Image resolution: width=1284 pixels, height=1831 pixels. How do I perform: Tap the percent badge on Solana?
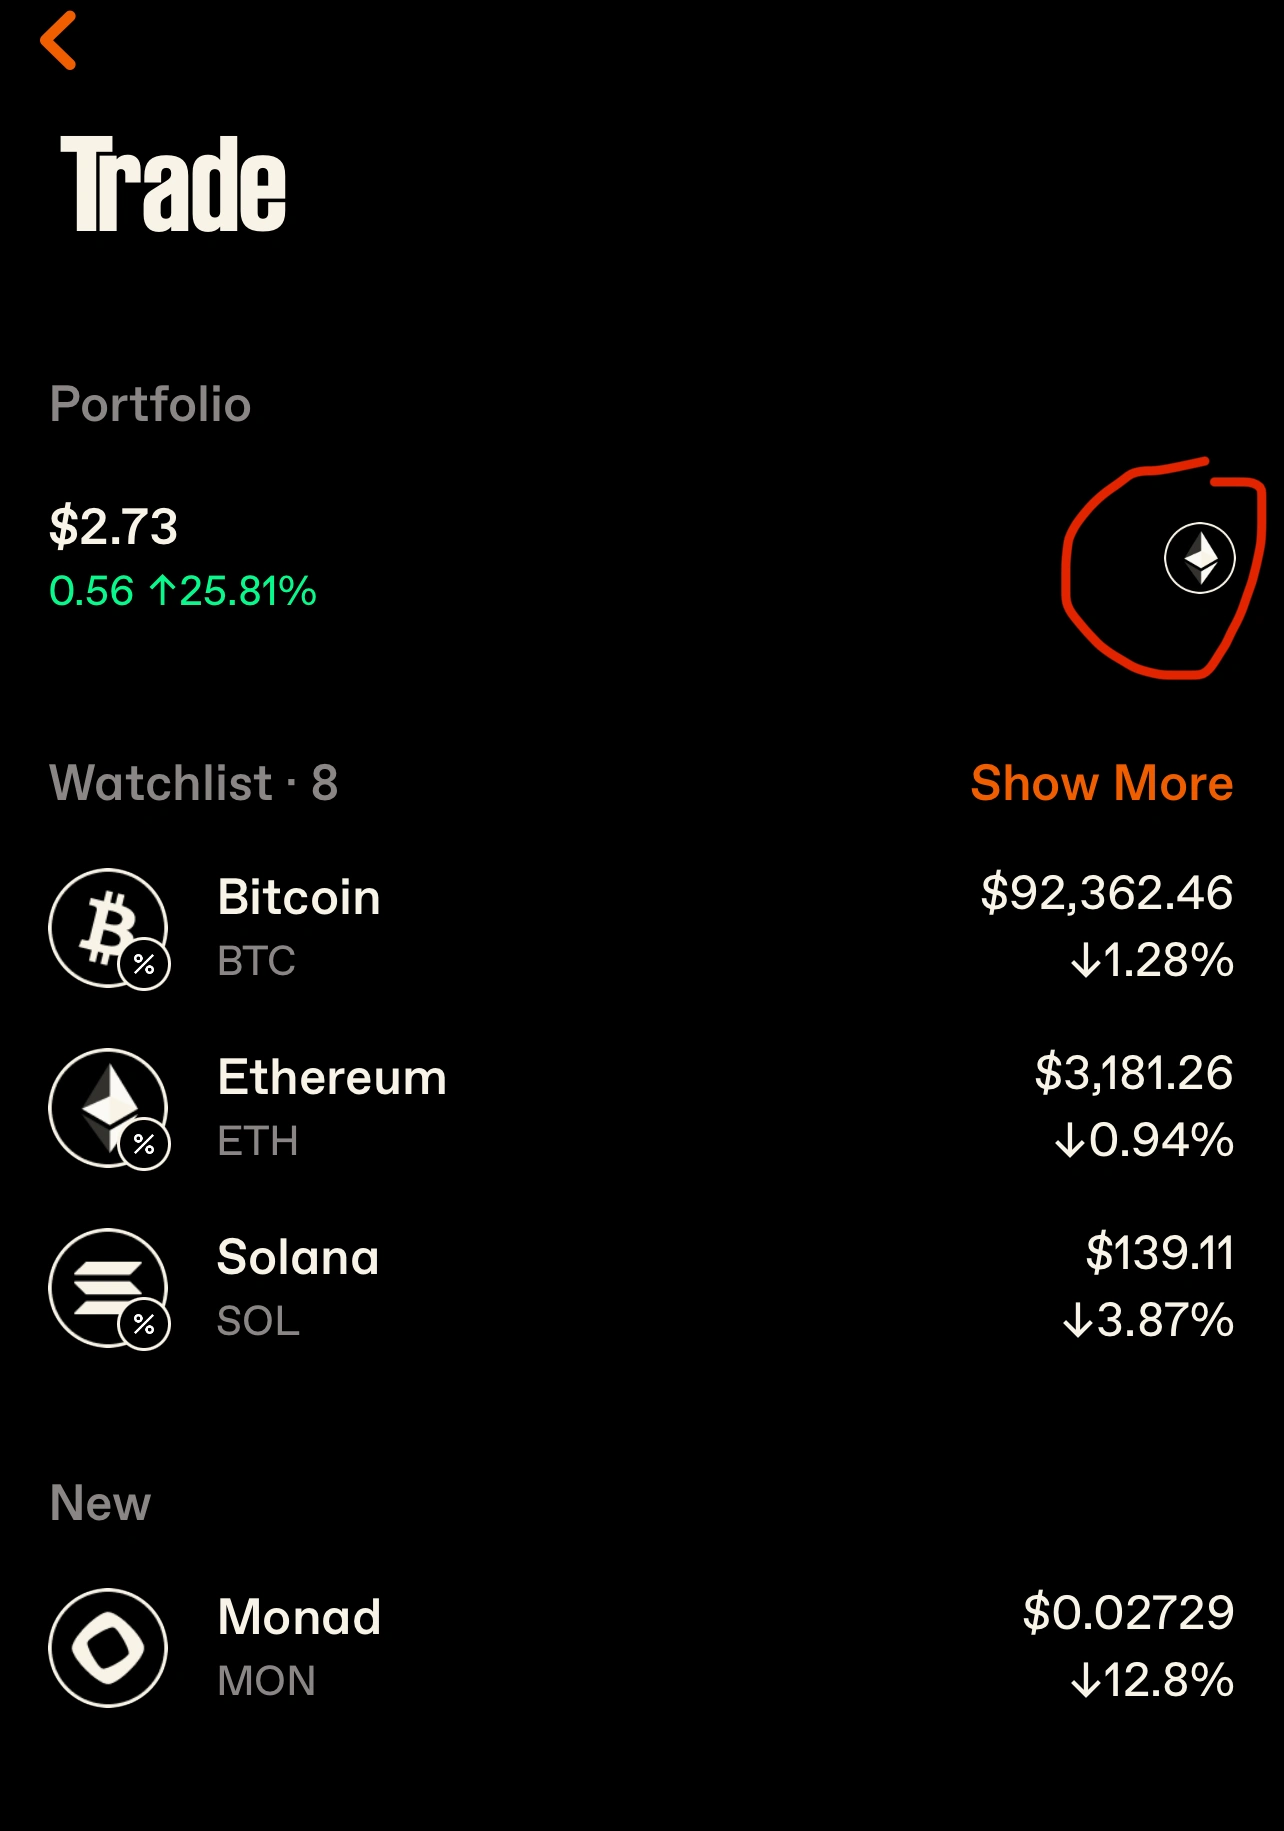[145, 1325]
